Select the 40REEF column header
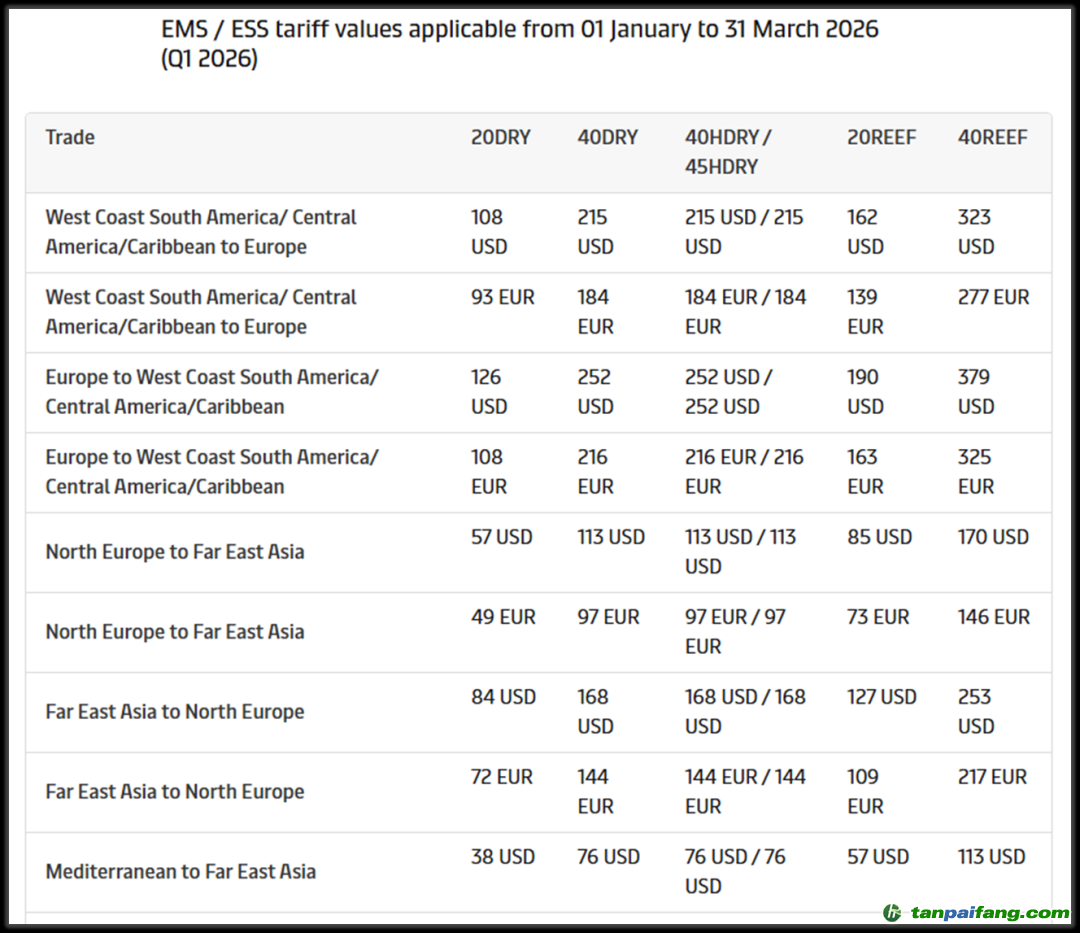 pyautogui.click(x=992, y=138)
